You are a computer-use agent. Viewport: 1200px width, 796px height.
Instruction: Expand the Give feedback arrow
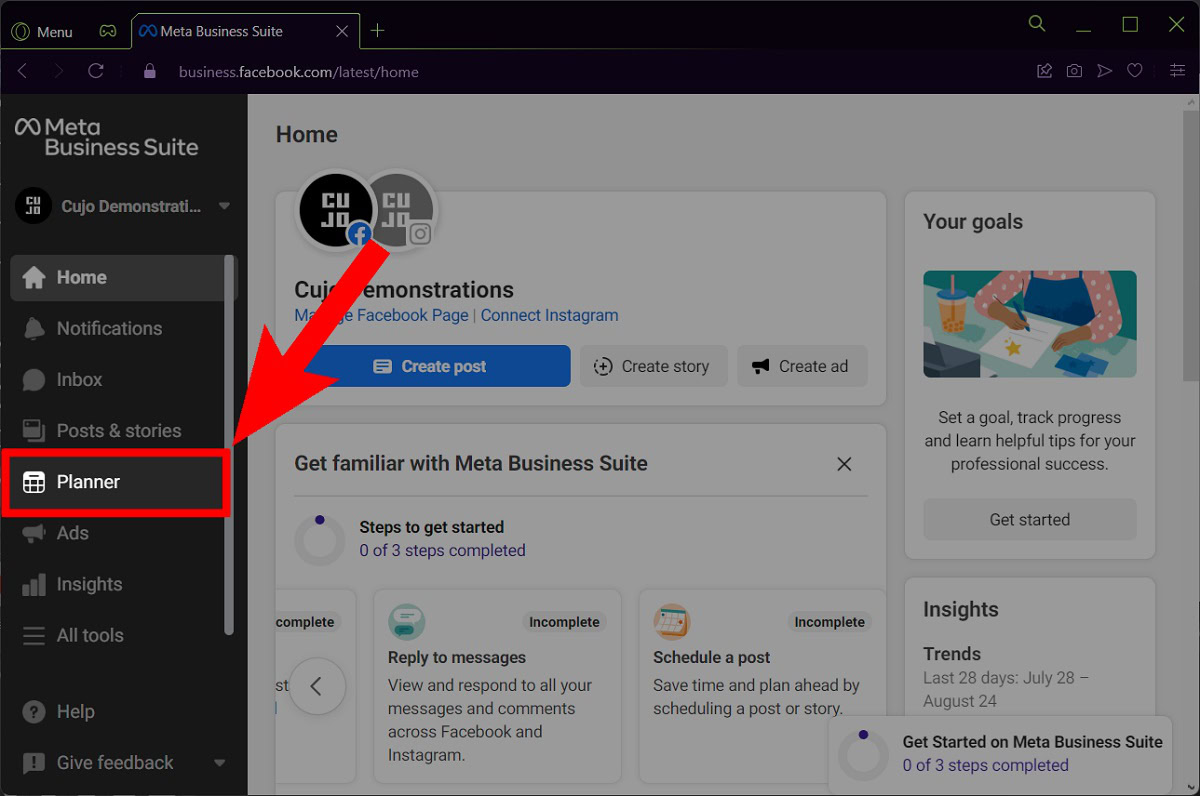coord(220,763)
